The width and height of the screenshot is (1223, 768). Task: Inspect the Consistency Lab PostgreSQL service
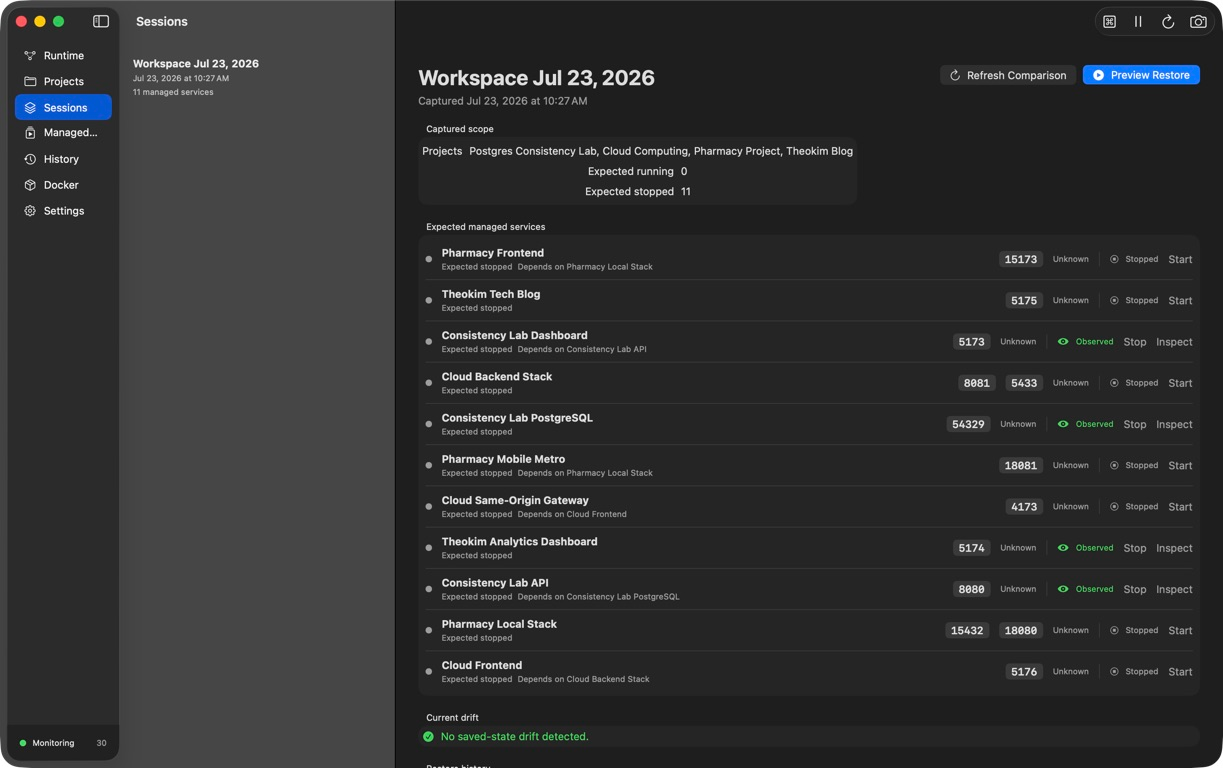coord(1174,424)
